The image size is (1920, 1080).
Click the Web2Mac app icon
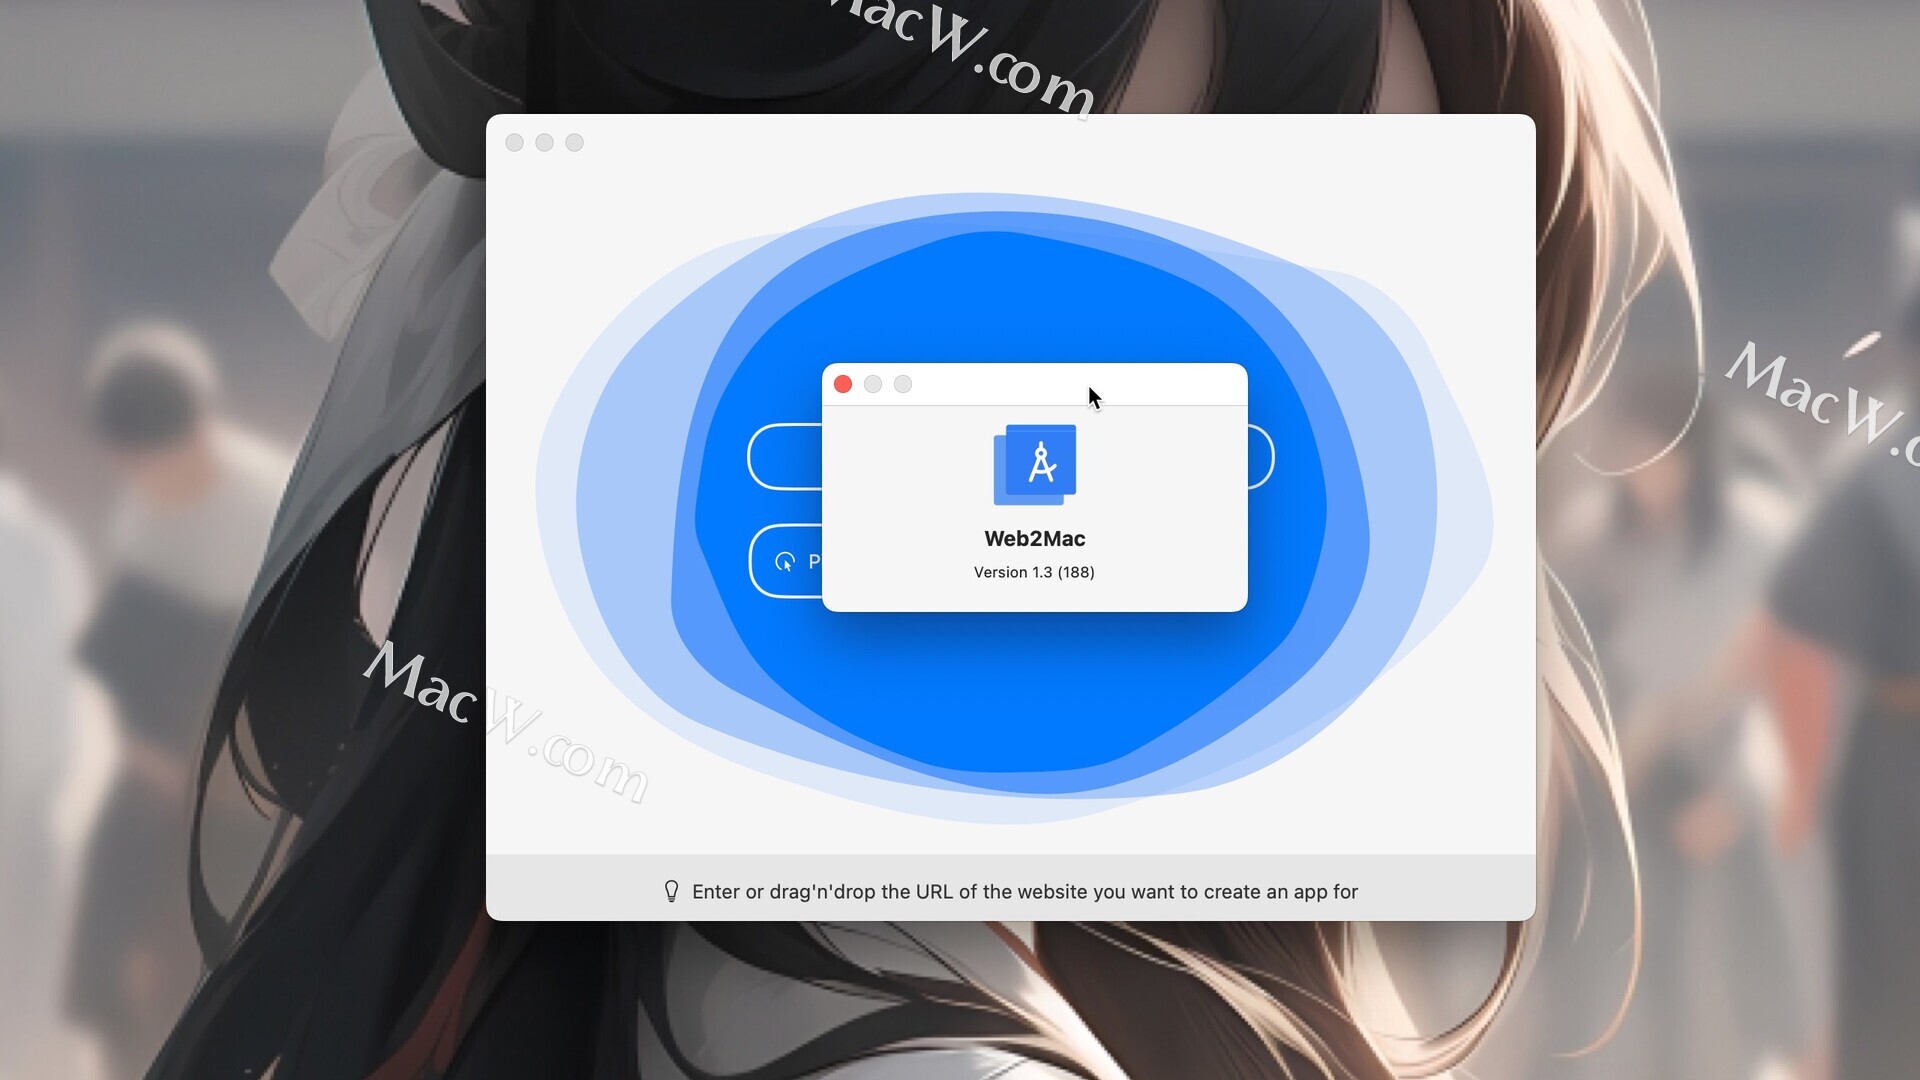coord(1035,465)
